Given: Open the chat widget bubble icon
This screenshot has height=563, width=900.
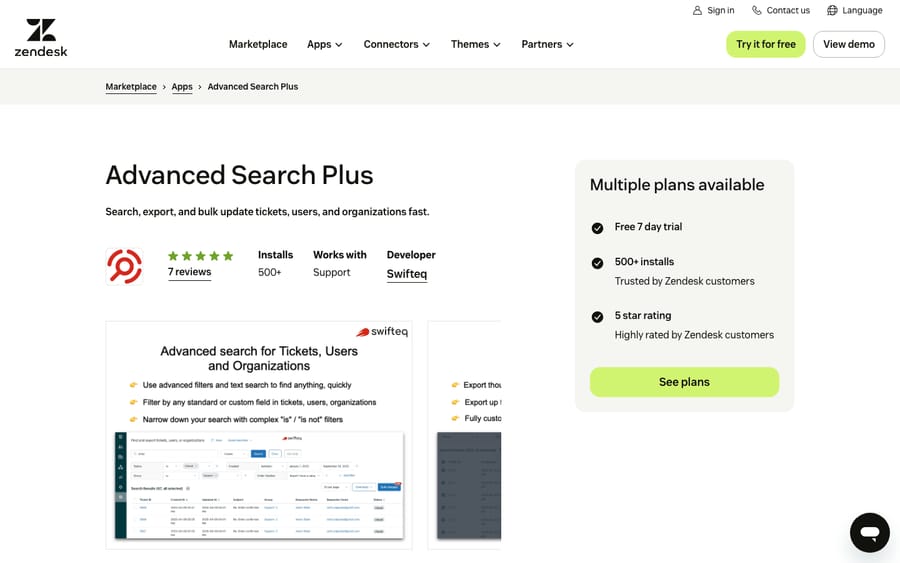Looking at the screenshot, I should 870,533.
